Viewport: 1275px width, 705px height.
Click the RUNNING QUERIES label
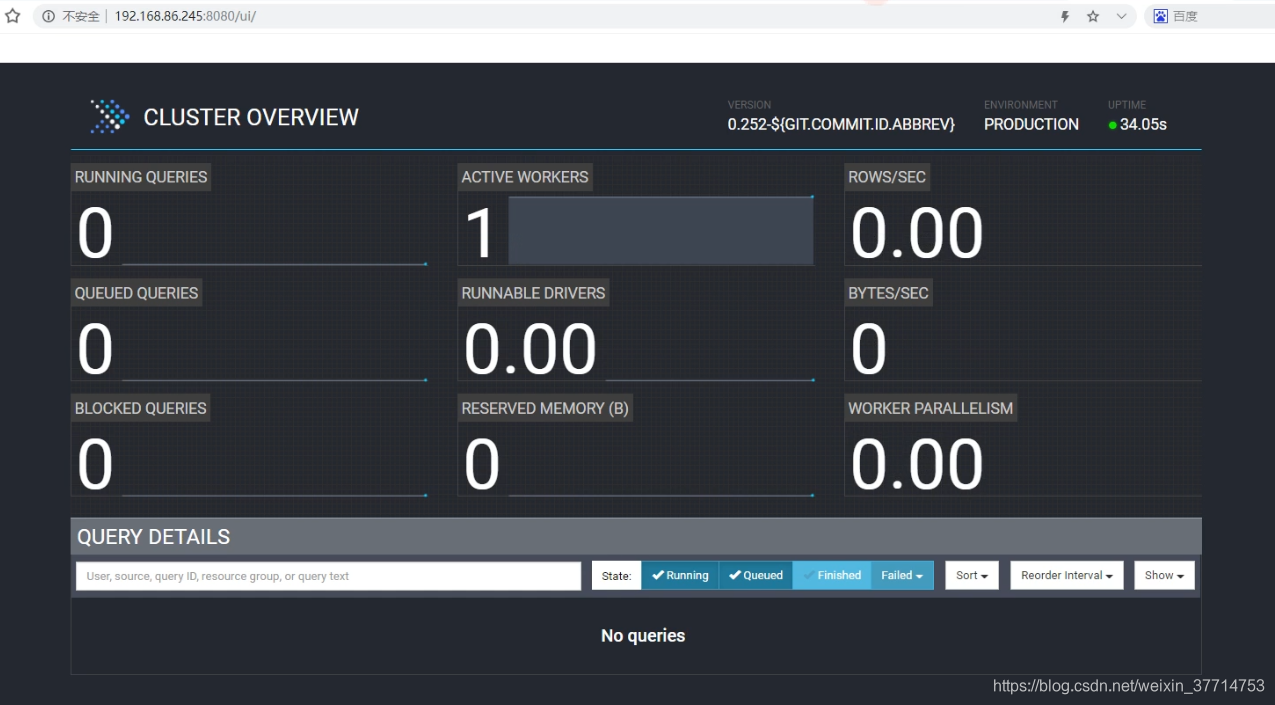(141, 177)
